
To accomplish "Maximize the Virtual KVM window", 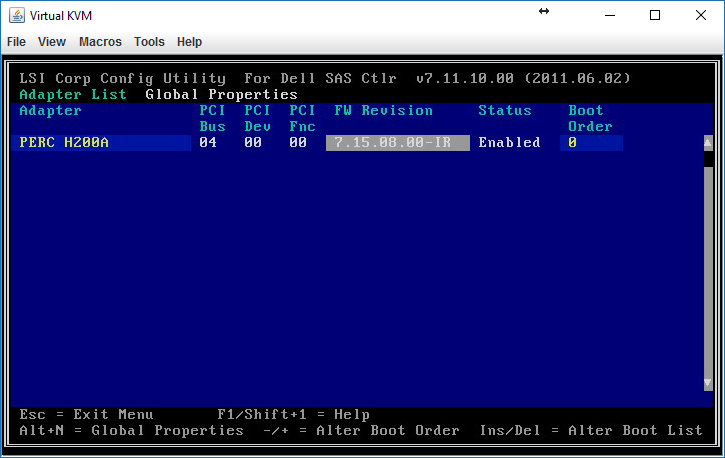I will tap(655, 15).
